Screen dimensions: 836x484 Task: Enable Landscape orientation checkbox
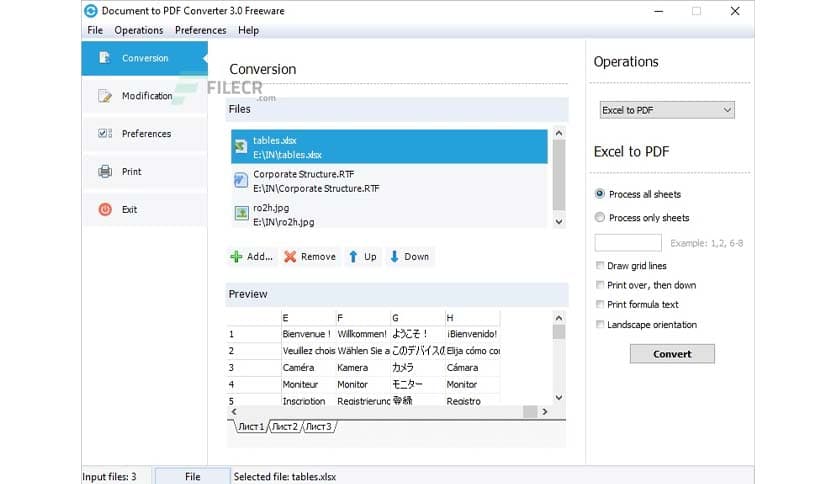600,324
